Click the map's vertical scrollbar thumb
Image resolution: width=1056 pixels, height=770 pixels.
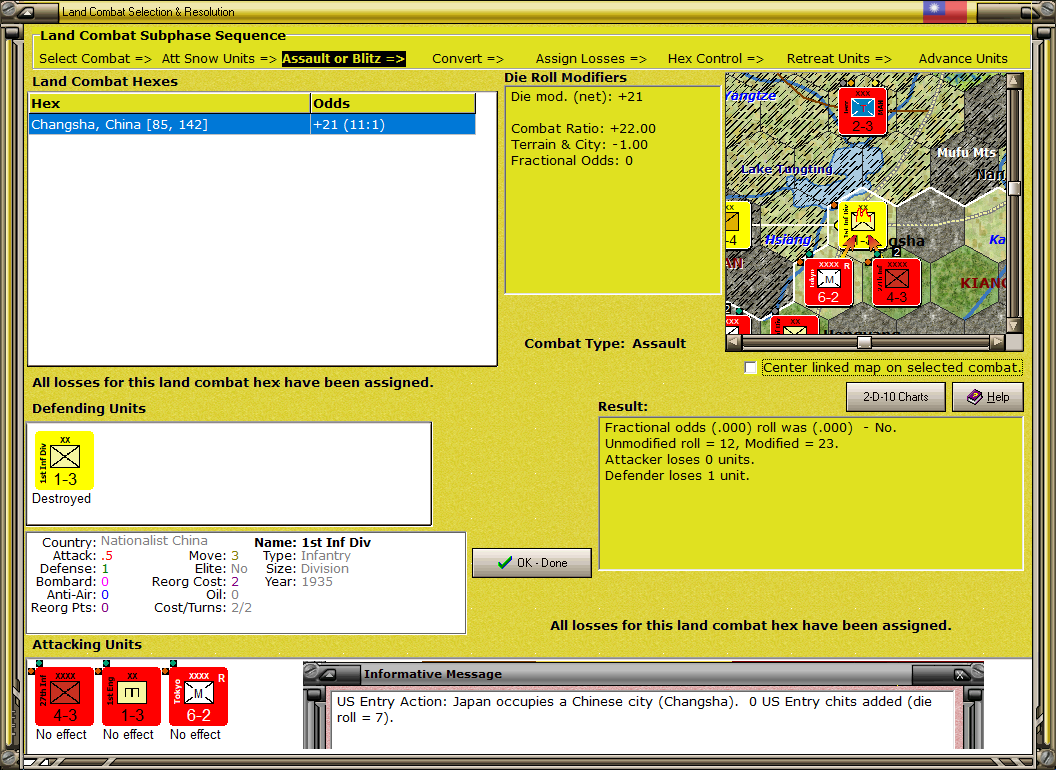[1014, 188]
